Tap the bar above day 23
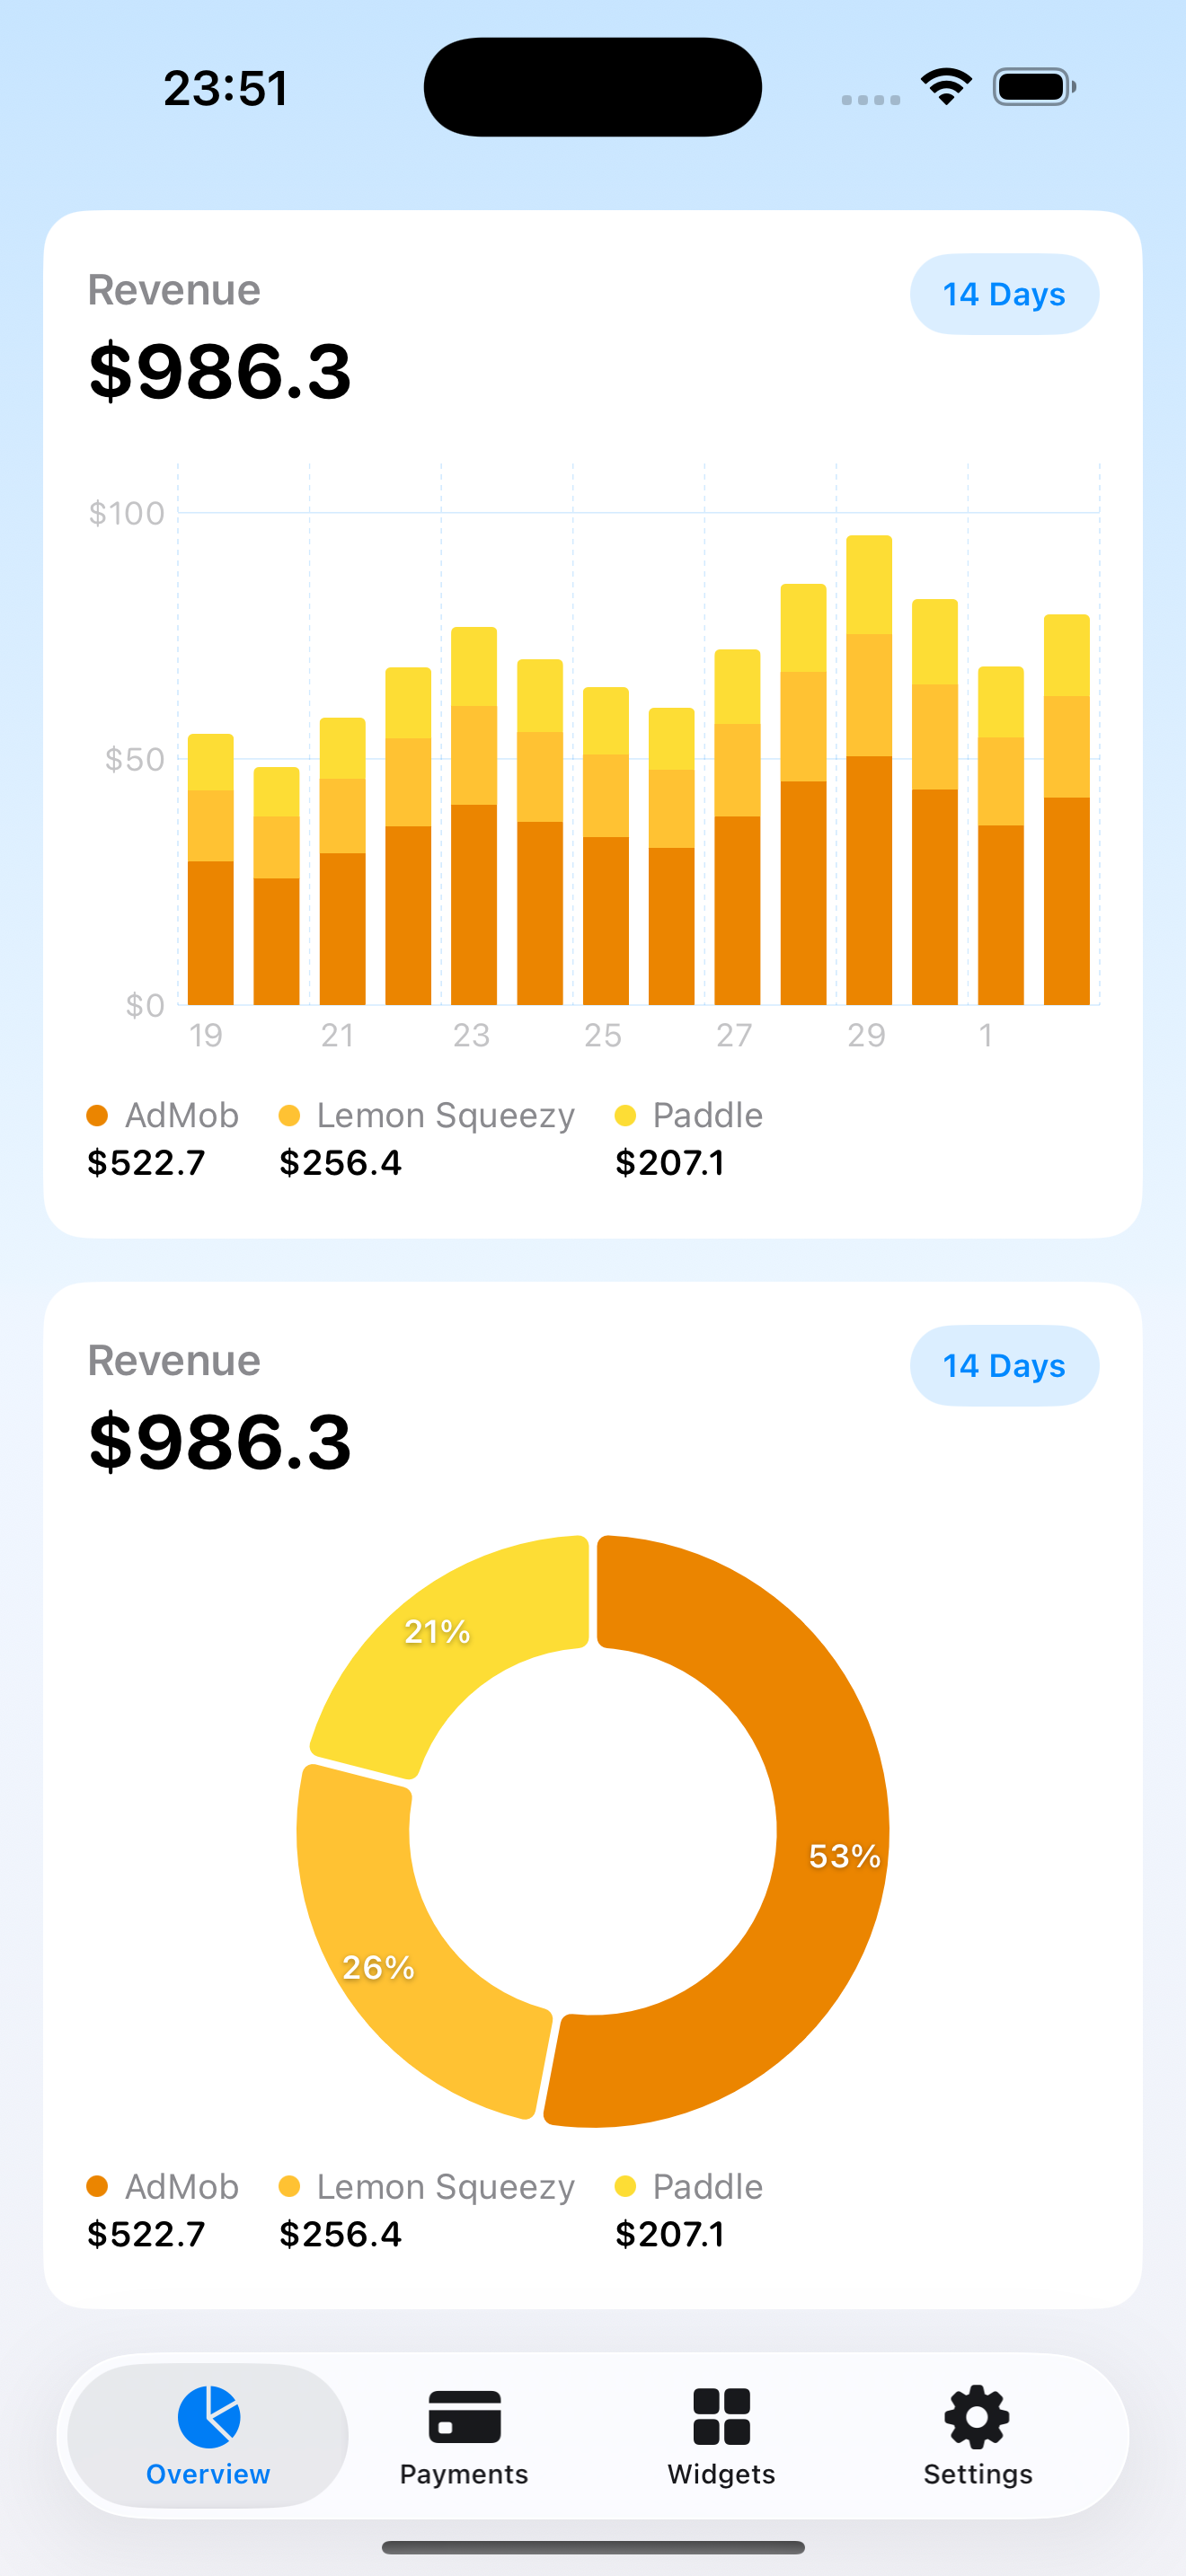This screenshot has width=1186, height=2576. [x=474, y=816]
